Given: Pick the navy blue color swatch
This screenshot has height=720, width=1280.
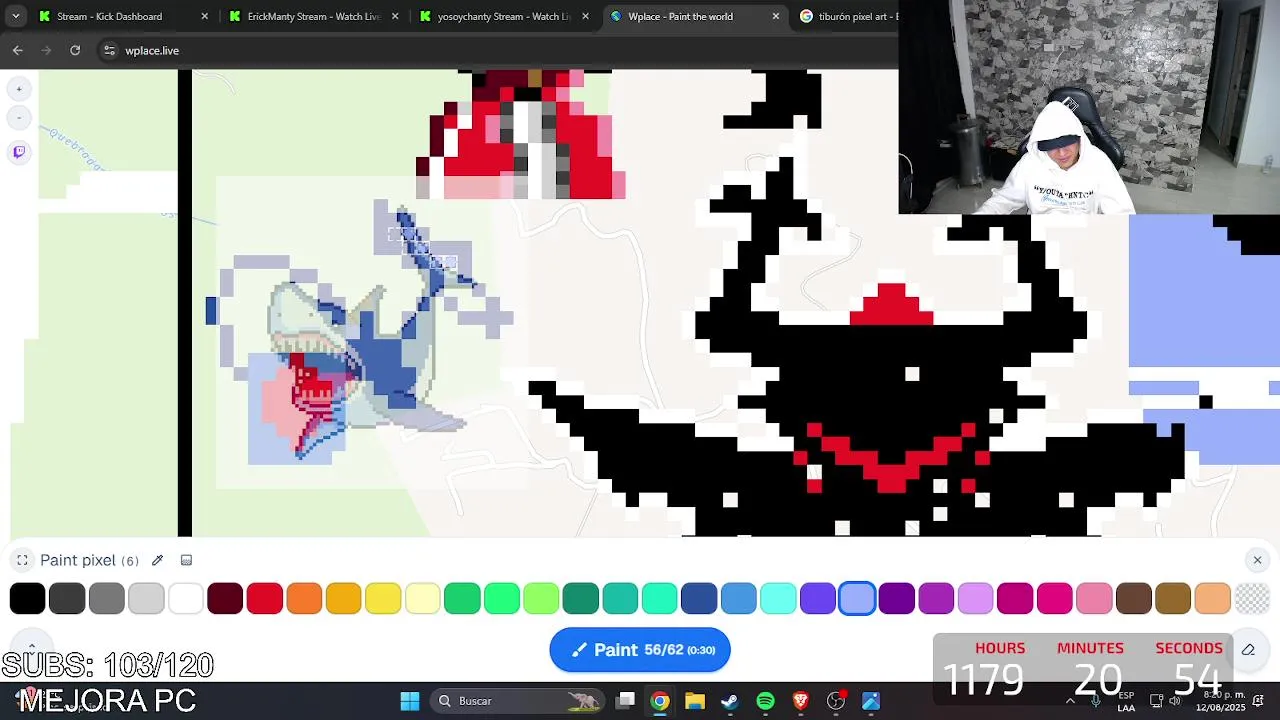Looking at the screenshot, I should click(699, 598).
